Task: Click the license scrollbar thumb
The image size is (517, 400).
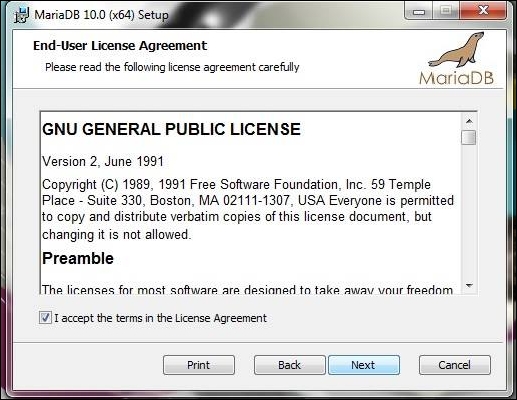Action: coord(469,137)
